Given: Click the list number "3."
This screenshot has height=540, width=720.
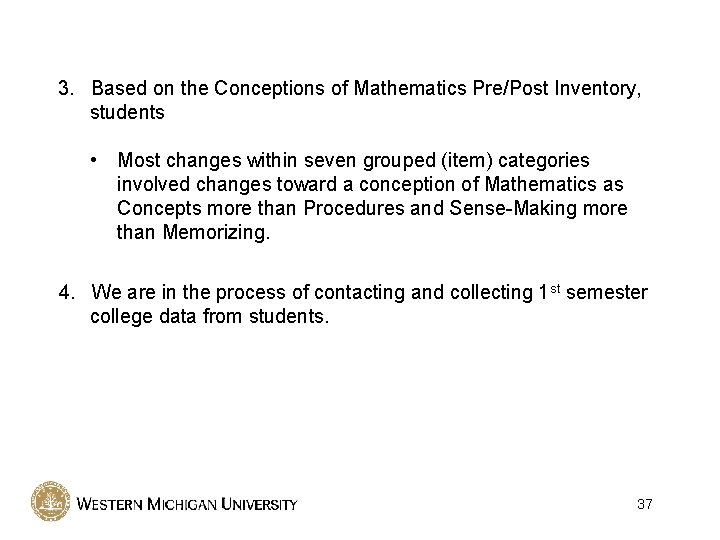Looking at the screenshot, I should coord(66,91).
